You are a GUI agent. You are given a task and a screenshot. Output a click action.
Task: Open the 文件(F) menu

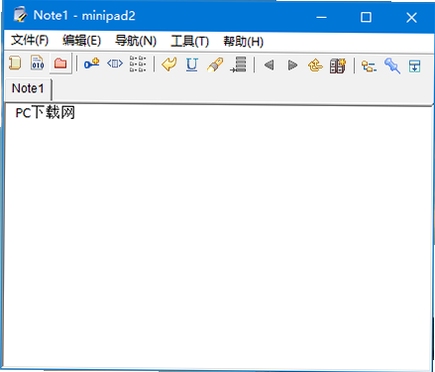coord(30,40)
